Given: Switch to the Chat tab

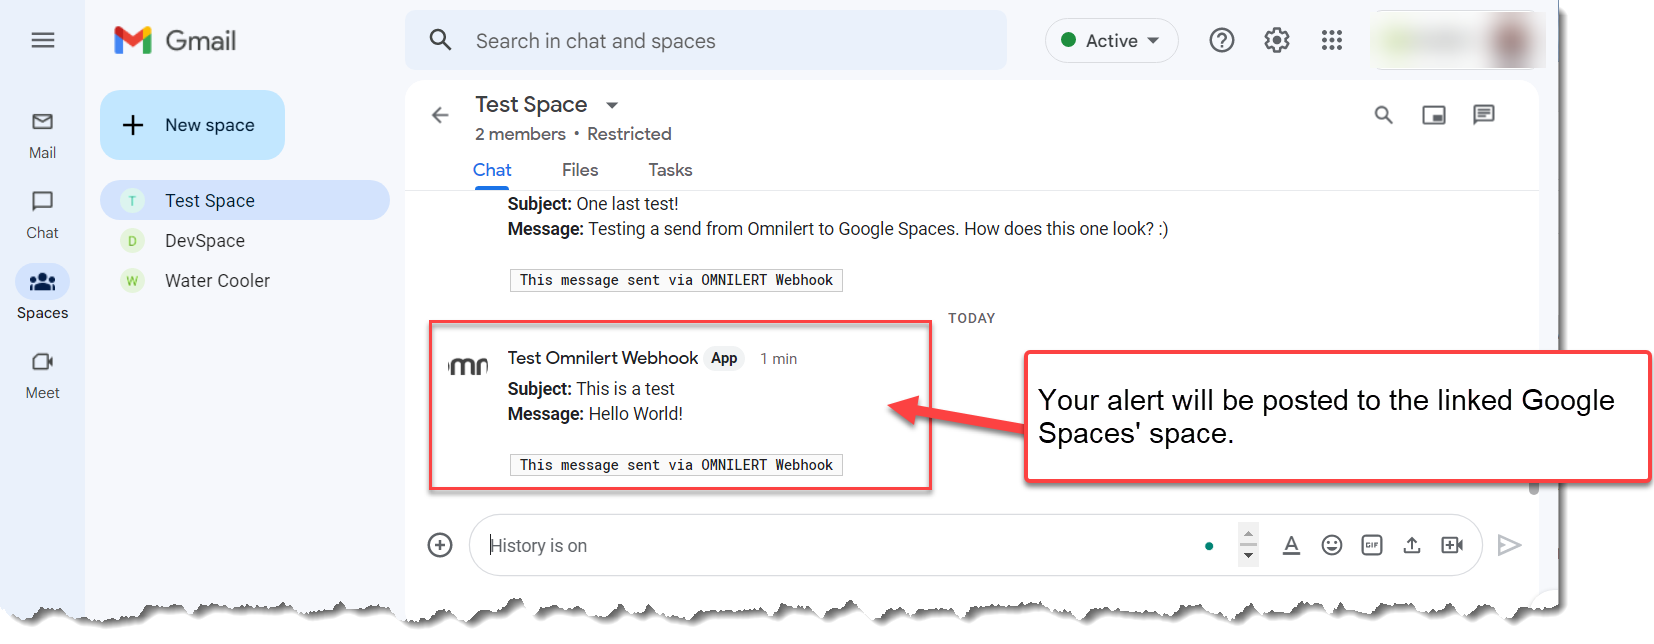Looking at the screenshot, I should pyautogui.click(x=492, y=170).
